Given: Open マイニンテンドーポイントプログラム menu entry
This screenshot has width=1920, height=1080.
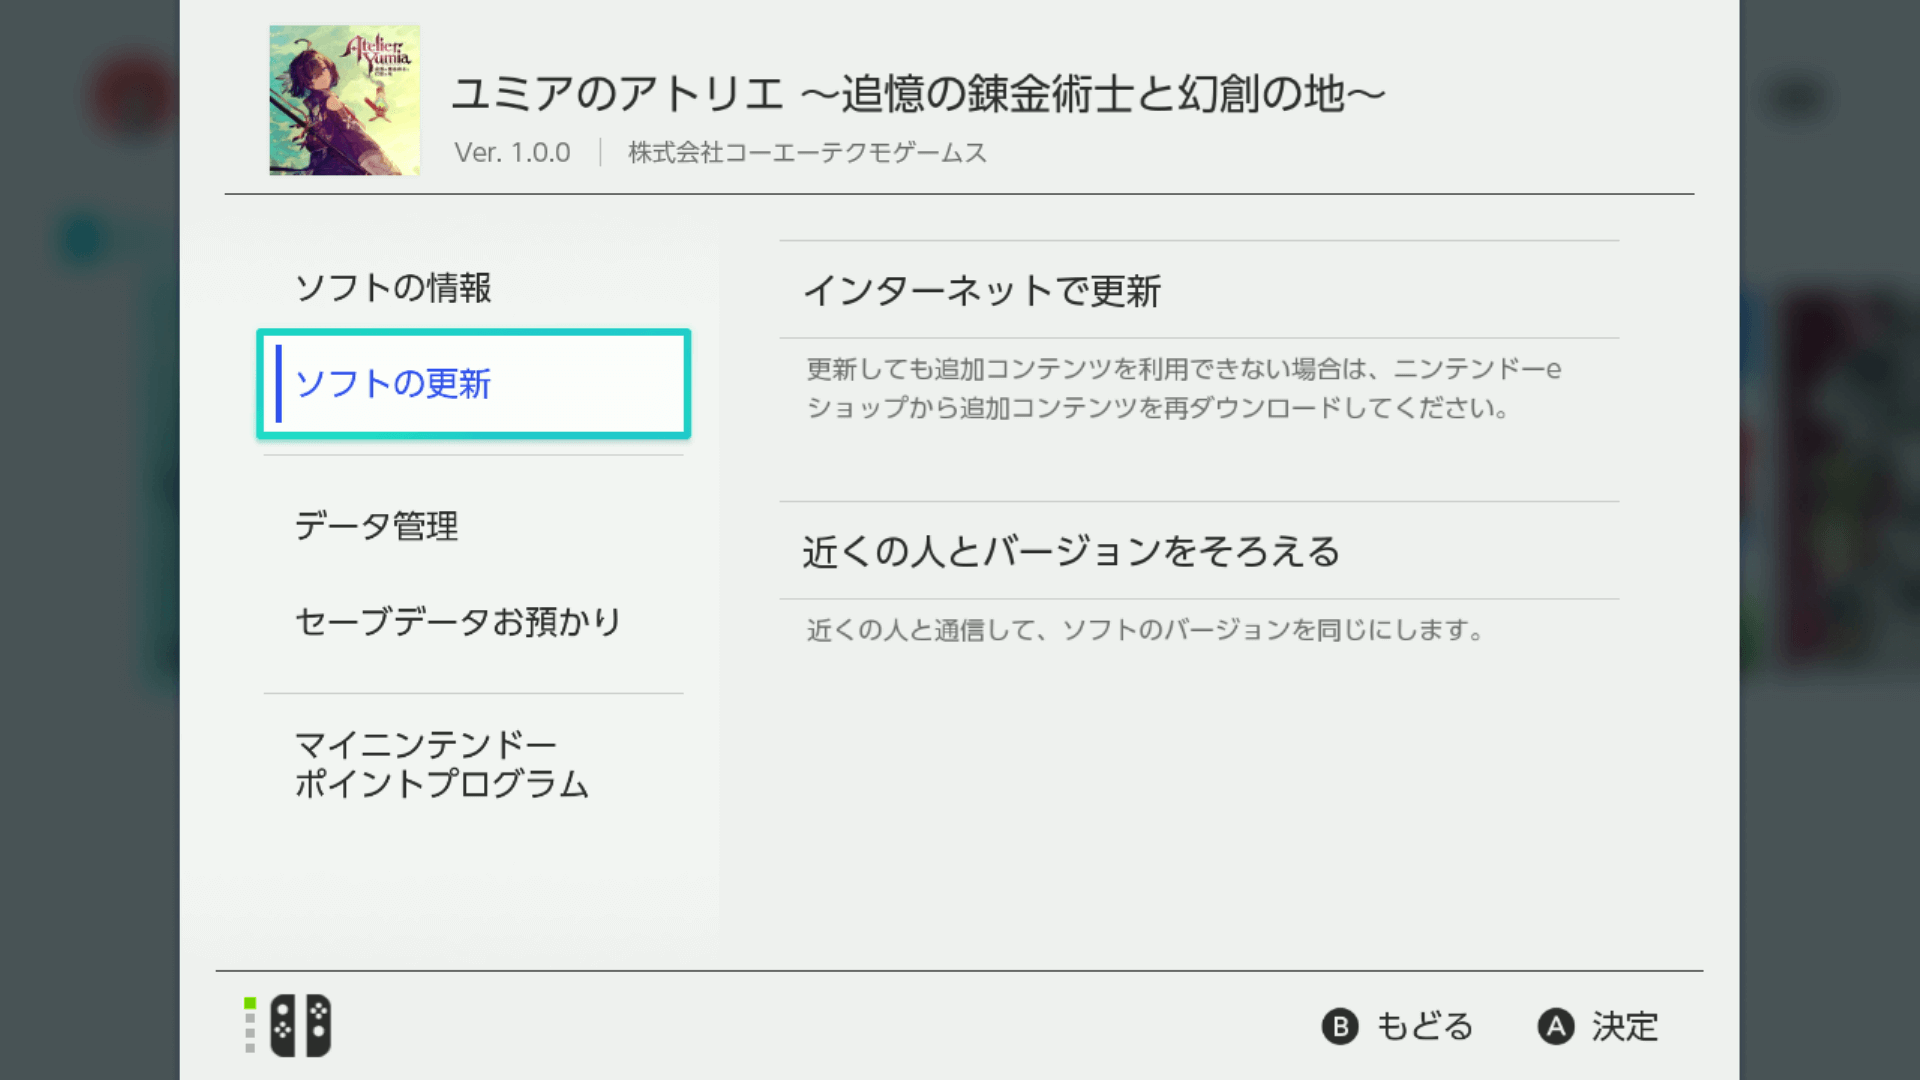Looking at the screenshot, I should [x=441, y=765].
